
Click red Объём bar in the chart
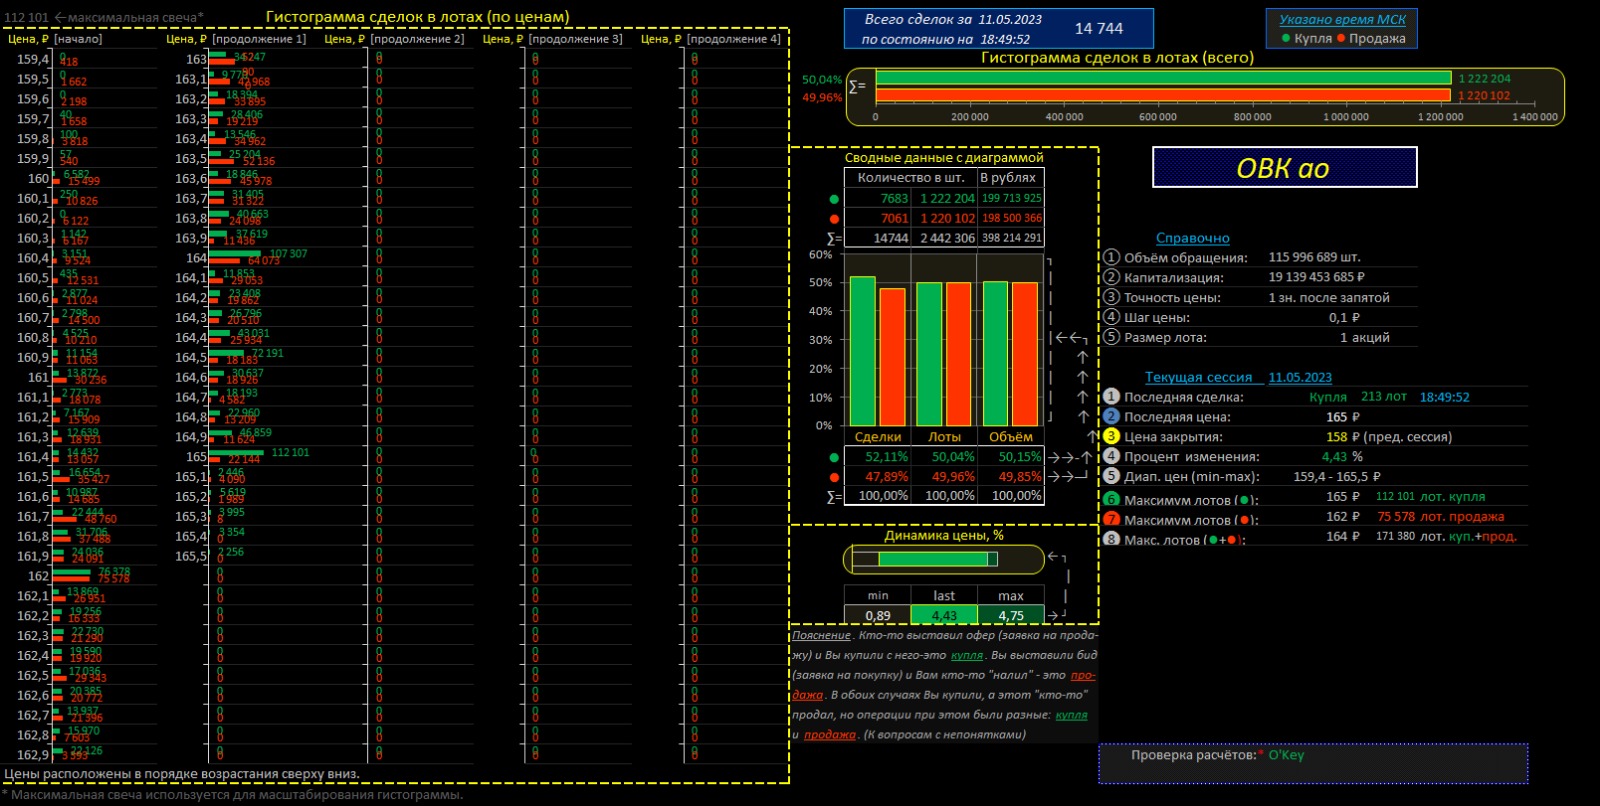(1025, 355)
